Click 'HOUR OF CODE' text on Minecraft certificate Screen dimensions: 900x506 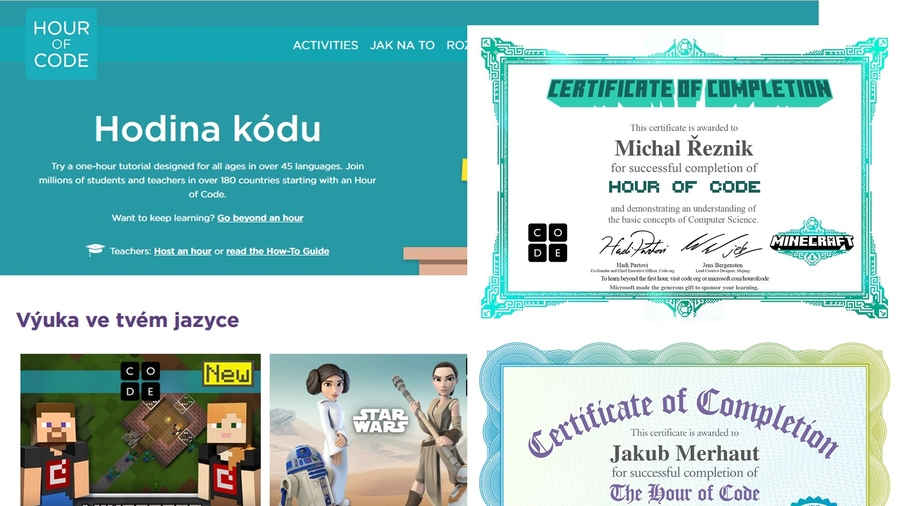click(x=684, y=187)
